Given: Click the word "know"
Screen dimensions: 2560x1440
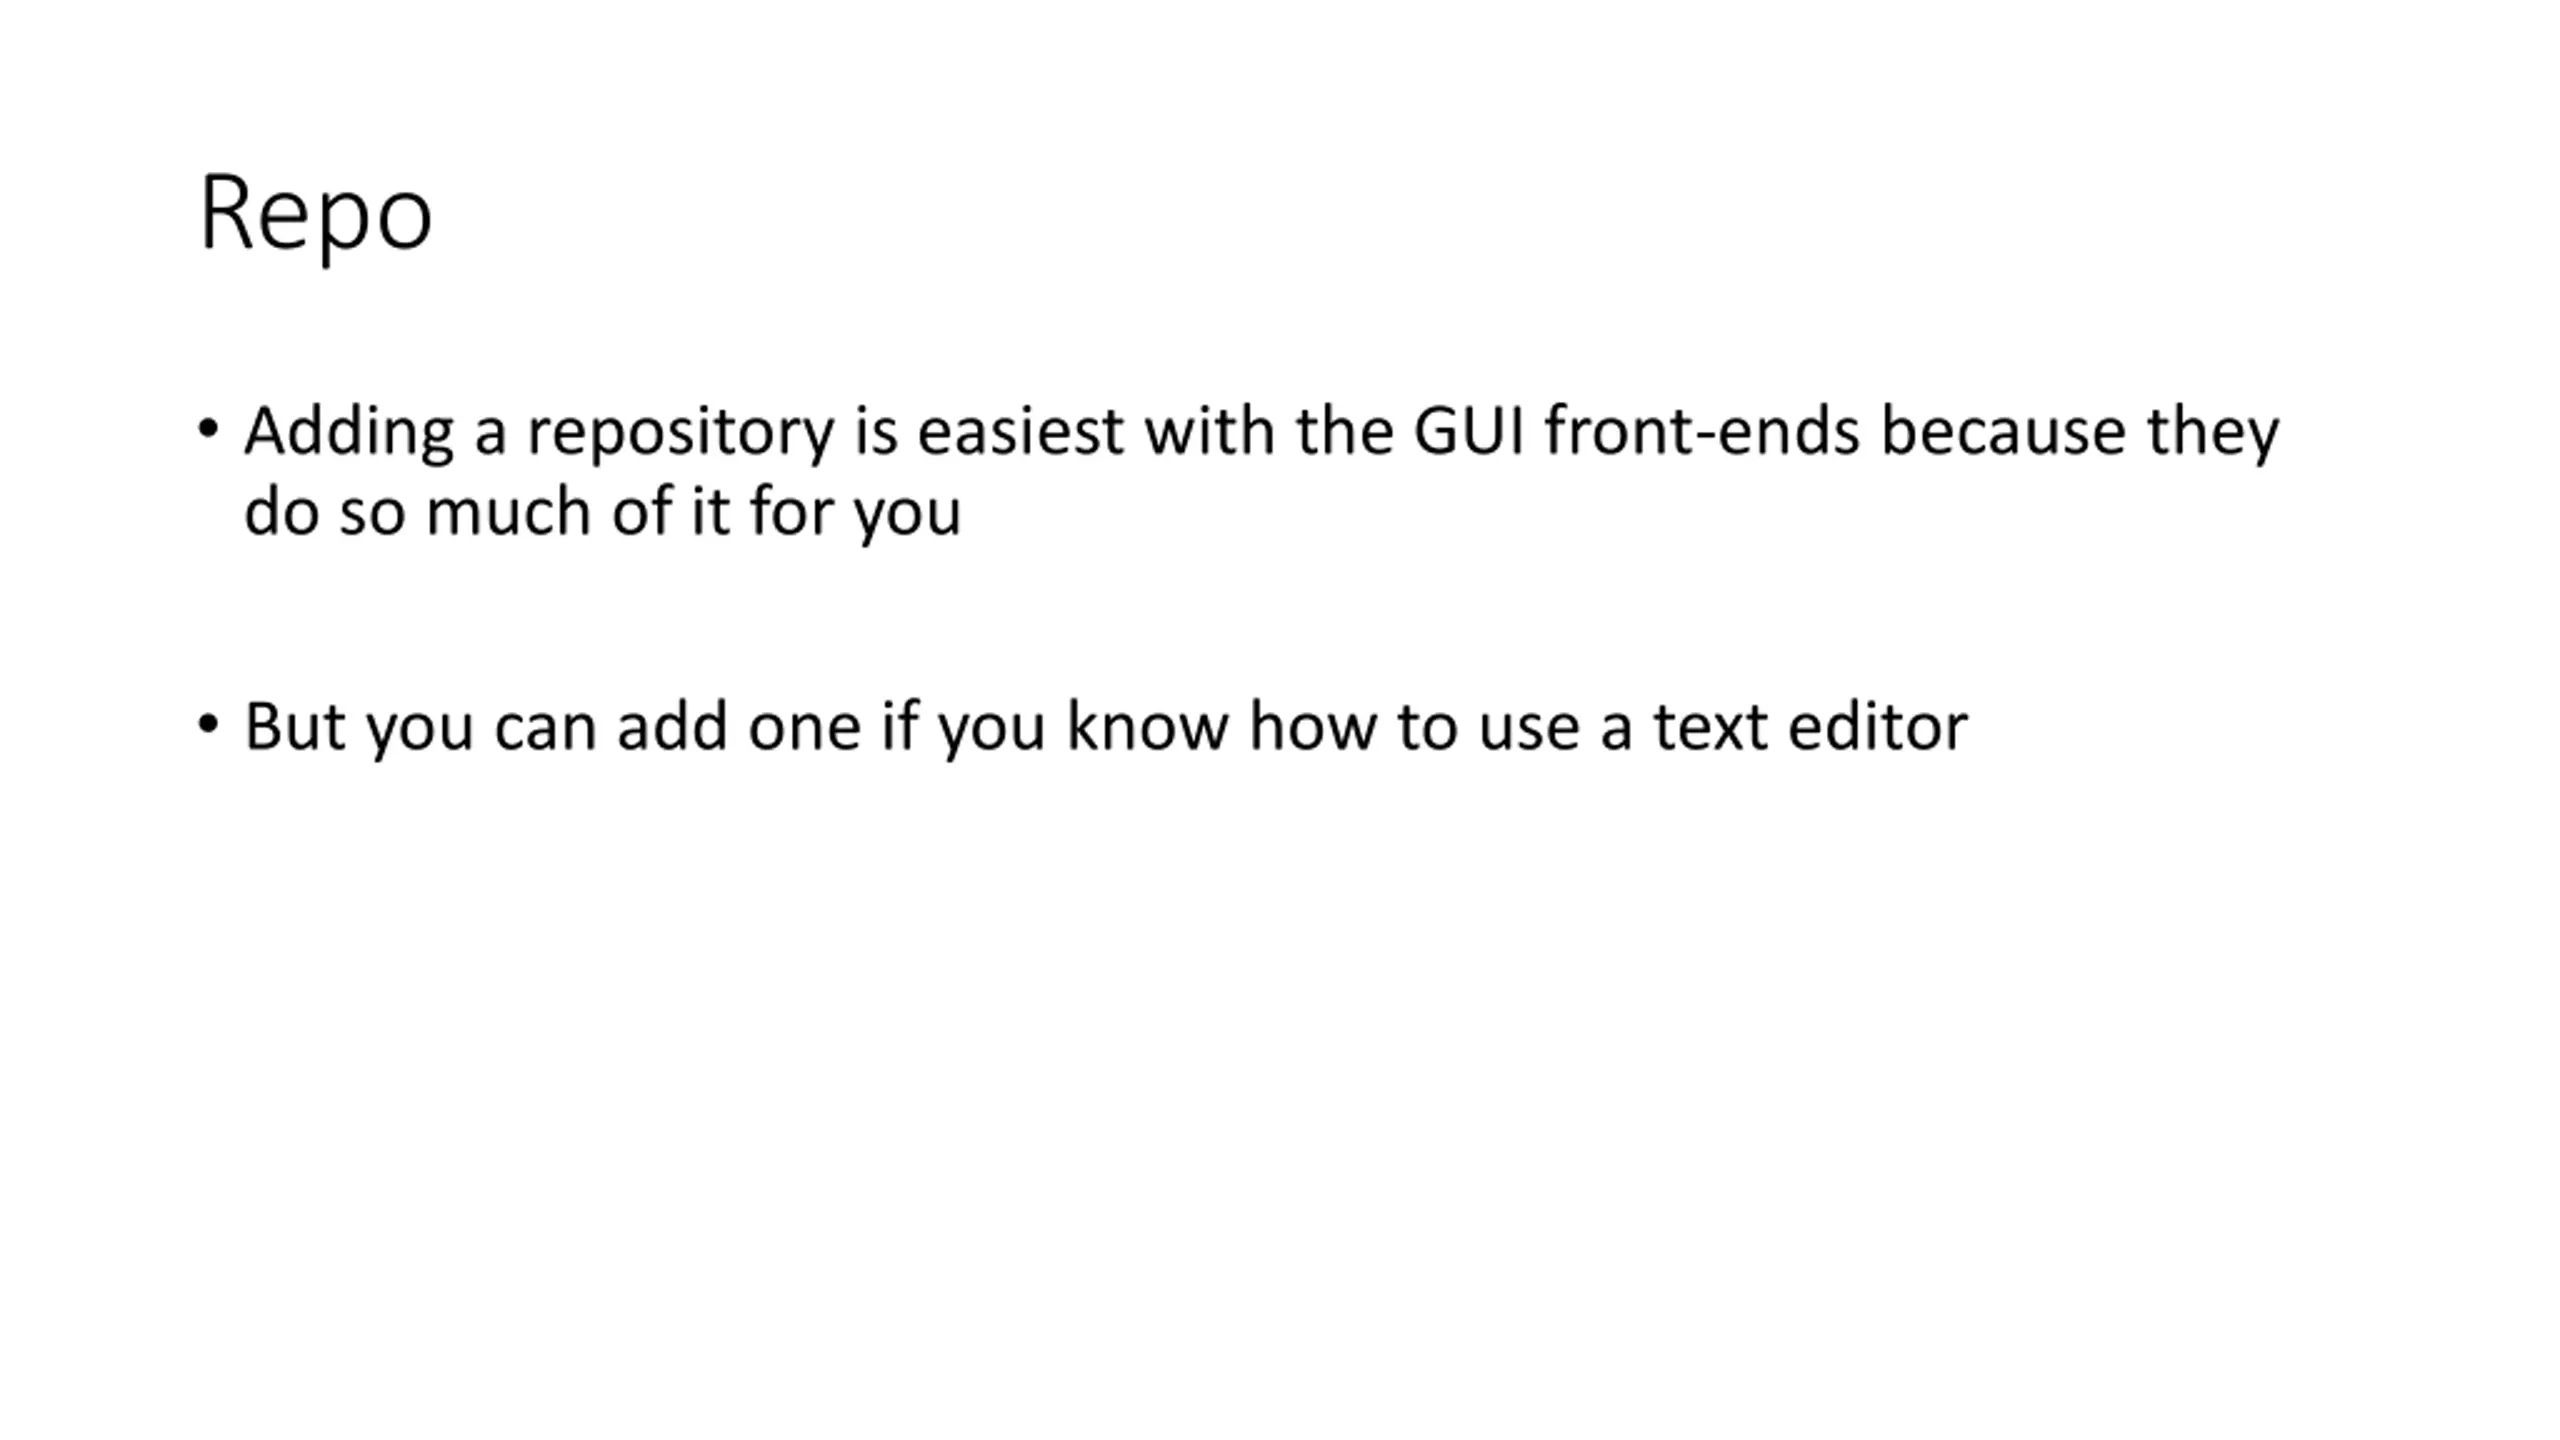Looking at the screenshot, I should (1147, 726).
